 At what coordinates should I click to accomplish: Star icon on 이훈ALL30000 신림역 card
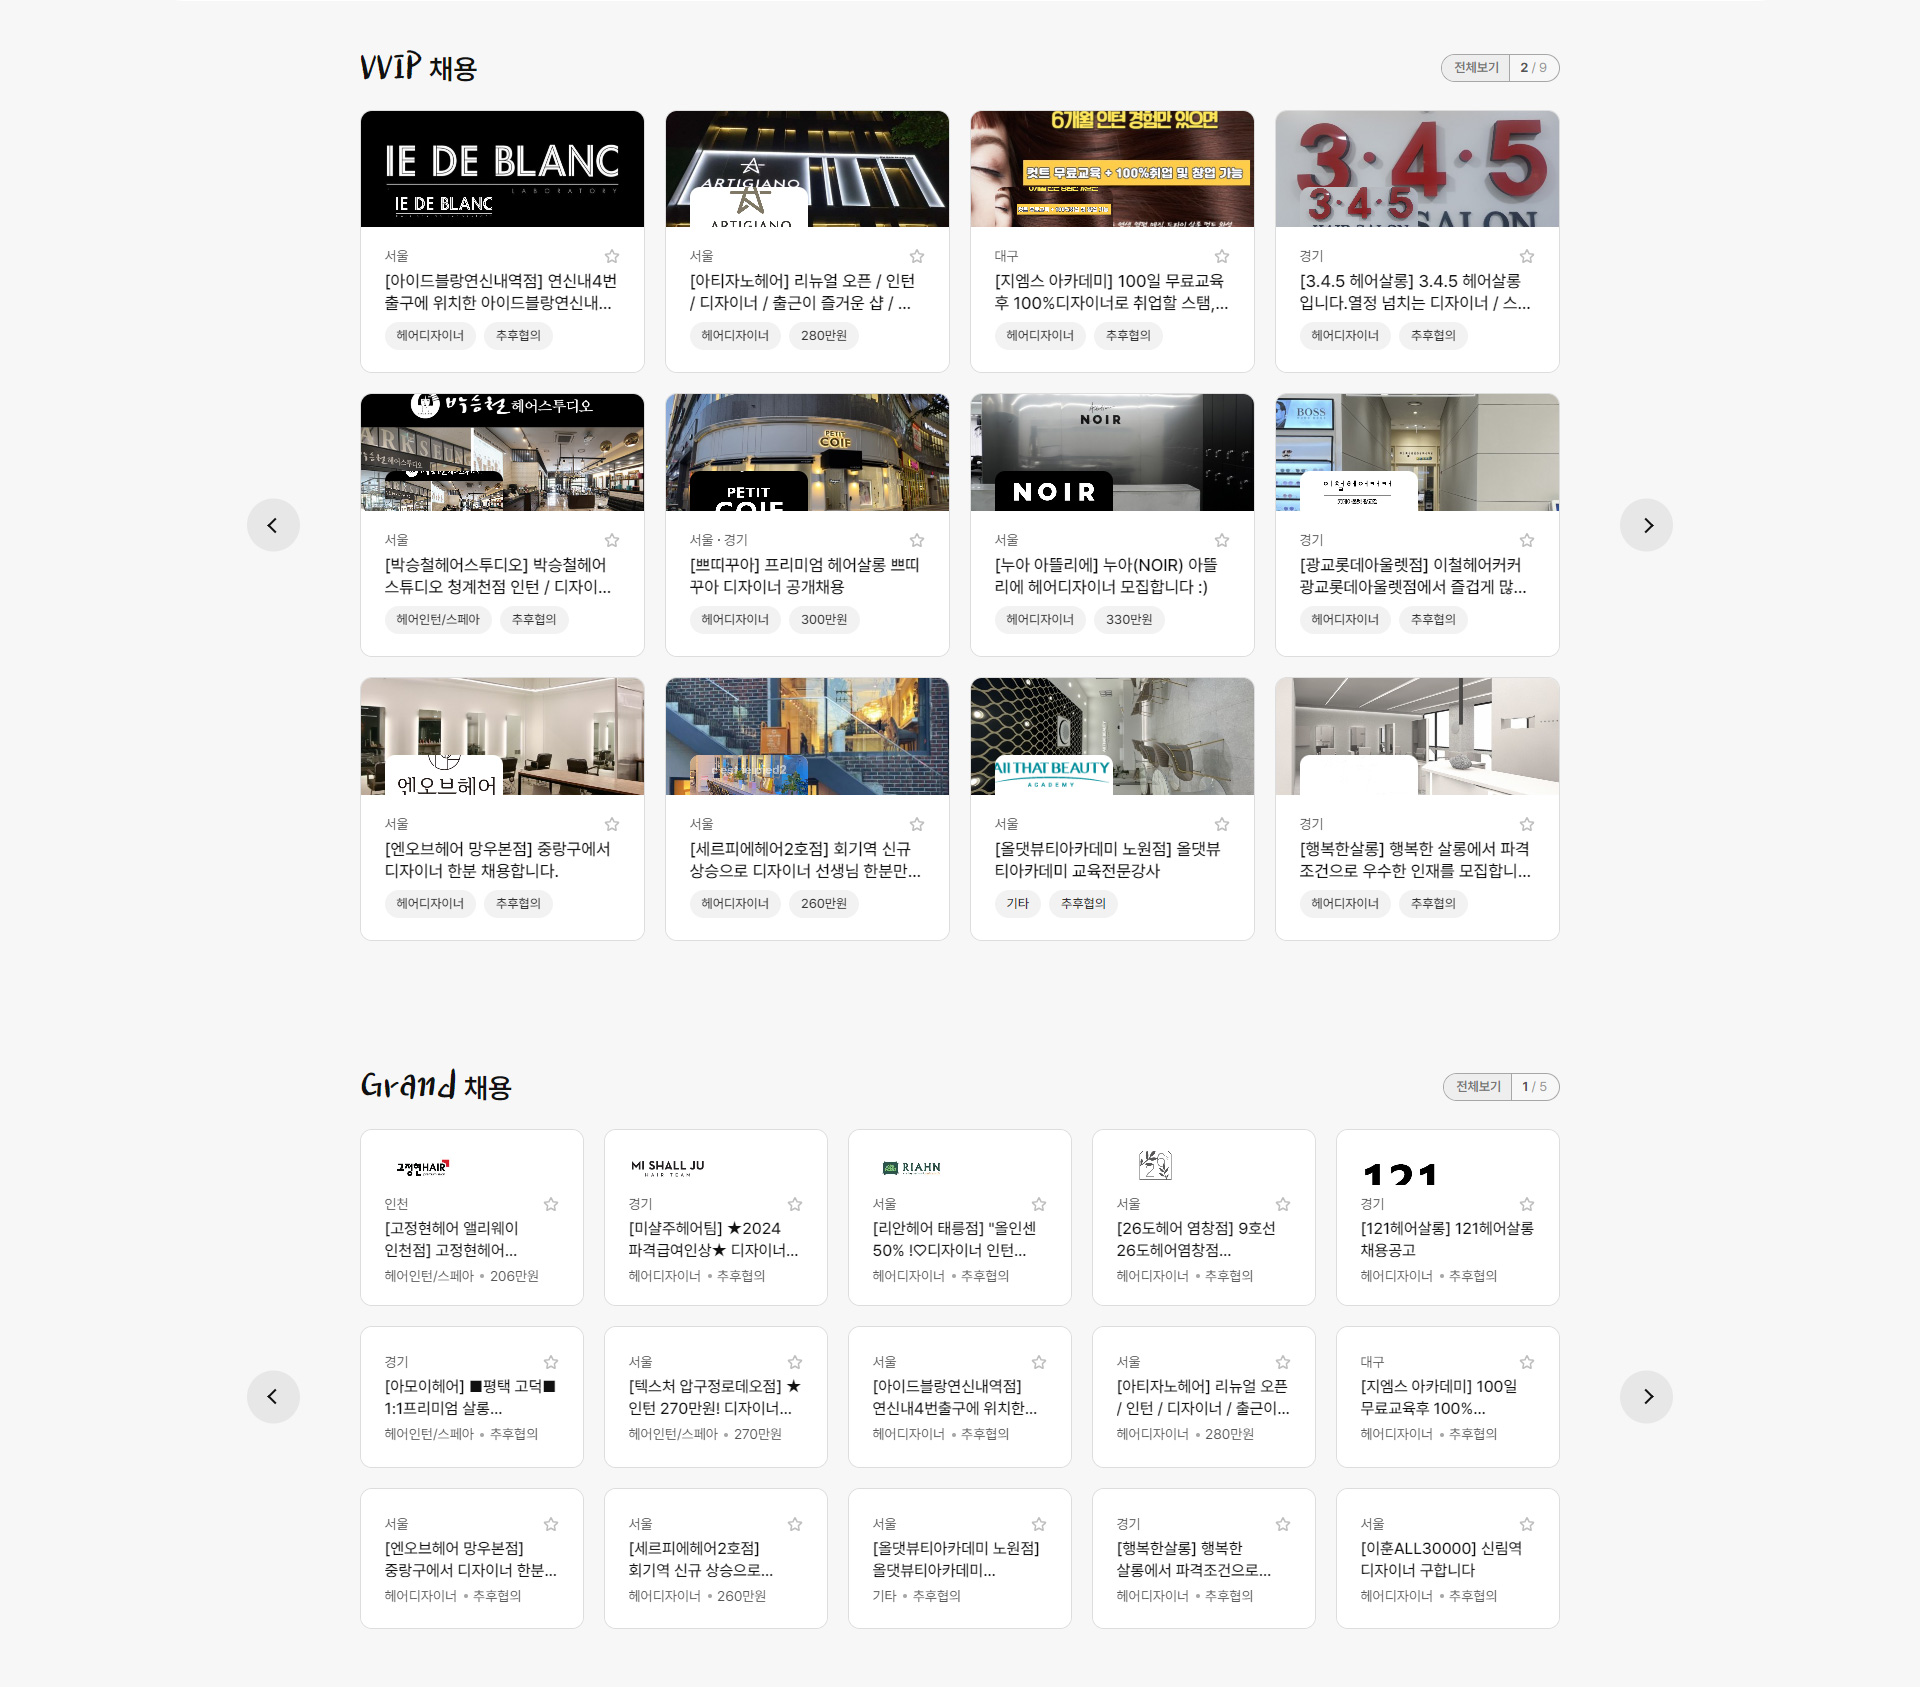click(x=1527, y=1524)
